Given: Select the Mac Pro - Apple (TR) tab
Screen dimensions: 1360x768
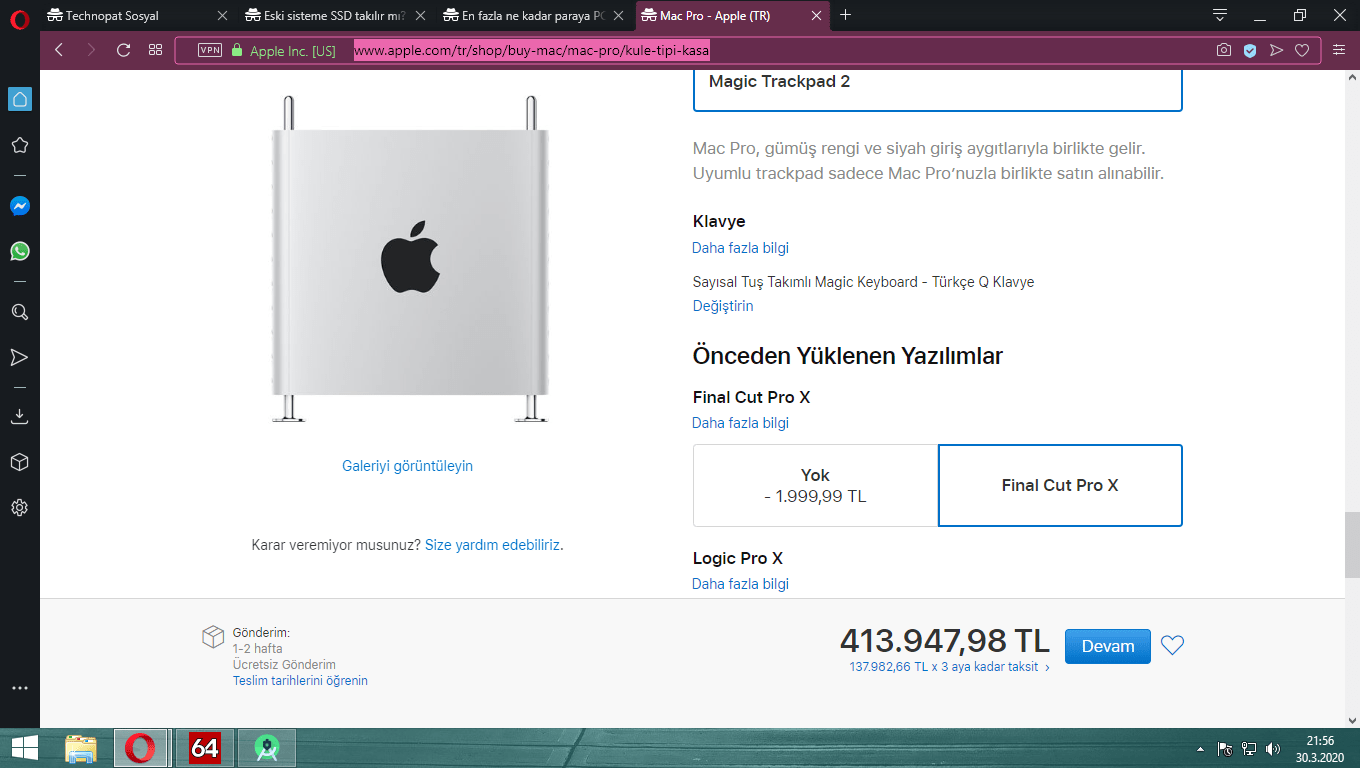Looking at the screenshot, I should (x=733, y=16).
